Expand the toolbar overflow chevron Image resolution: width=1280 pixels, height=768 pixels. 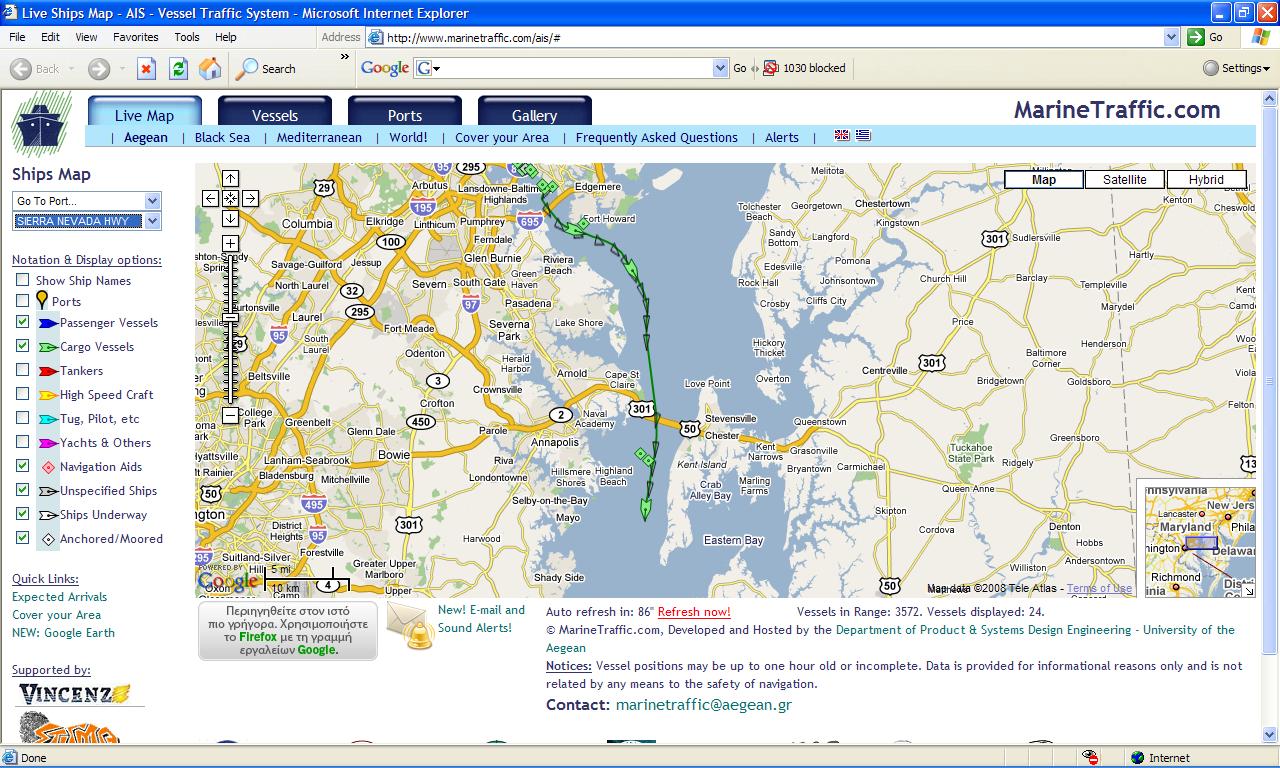(347, 56)
